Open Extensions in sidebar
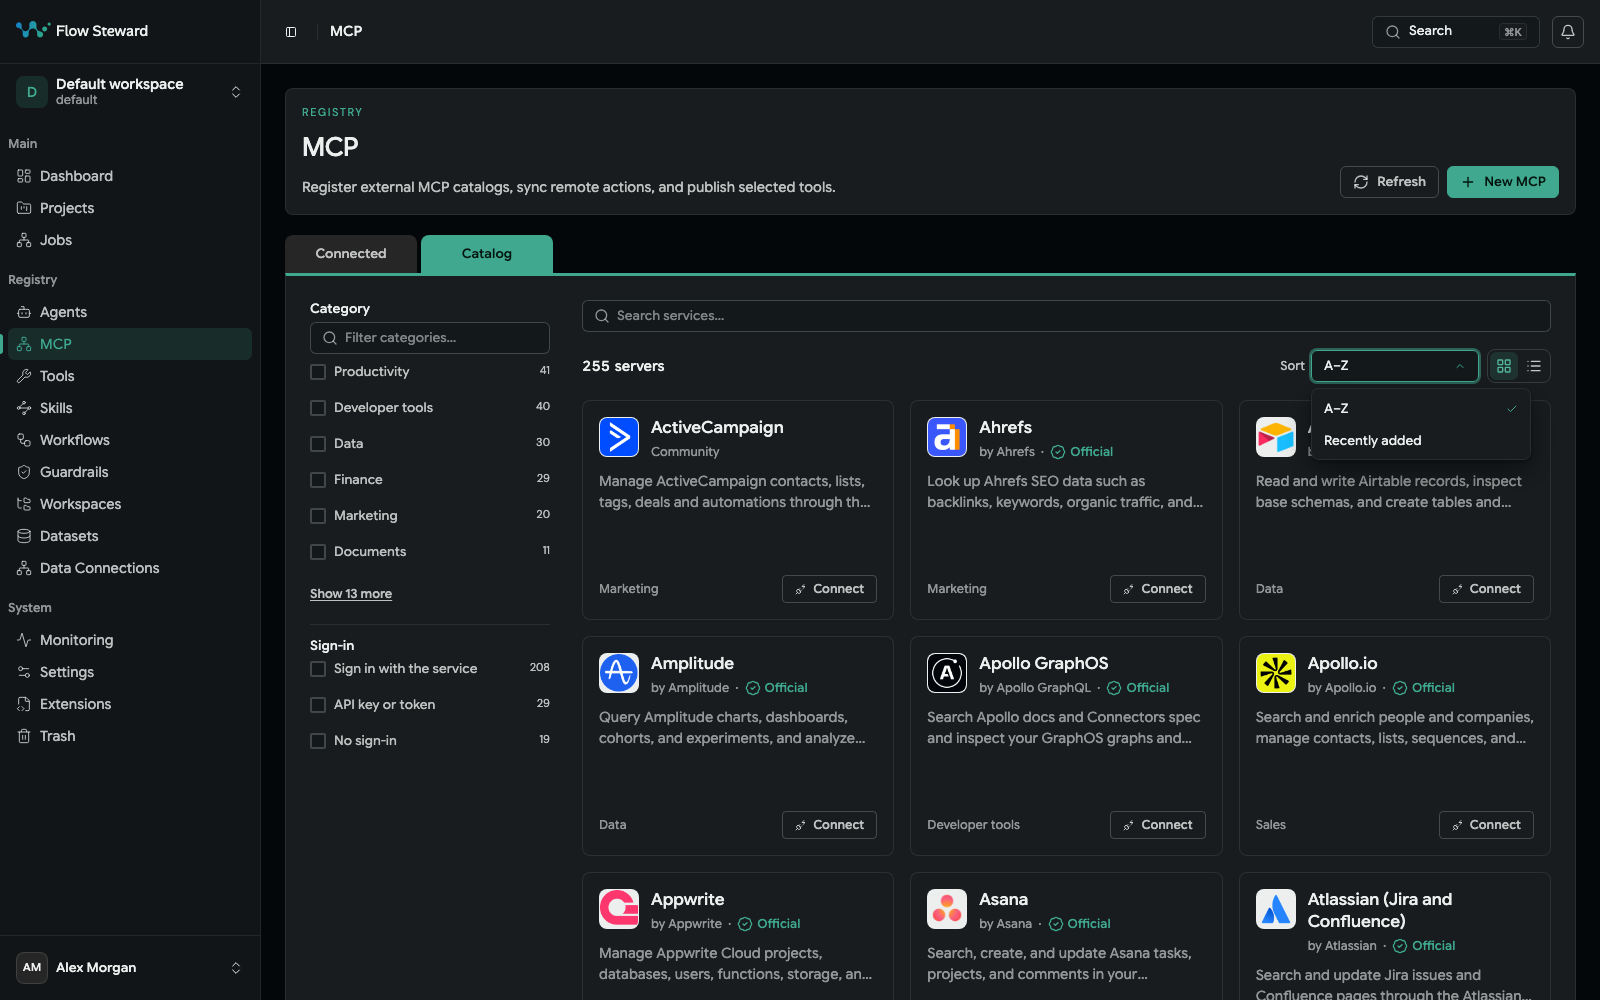The image size is (1600, 1000). (x=130, y=704)
